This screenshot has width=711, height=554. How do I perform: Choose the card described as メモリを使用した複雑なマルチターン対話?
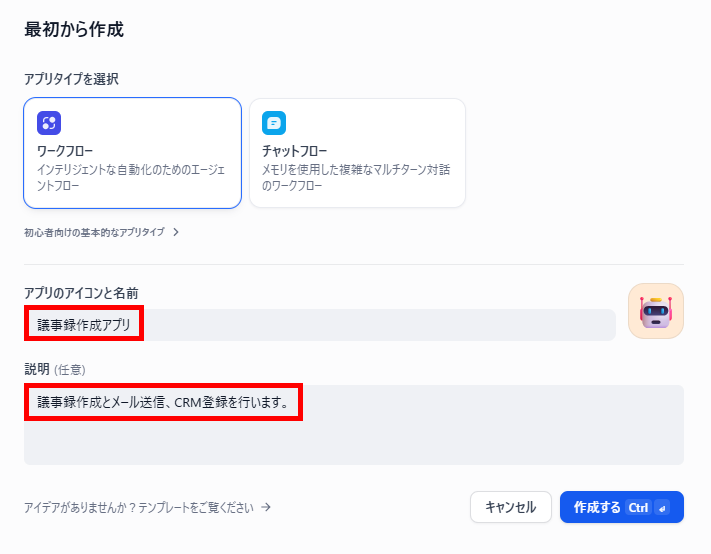357,153
